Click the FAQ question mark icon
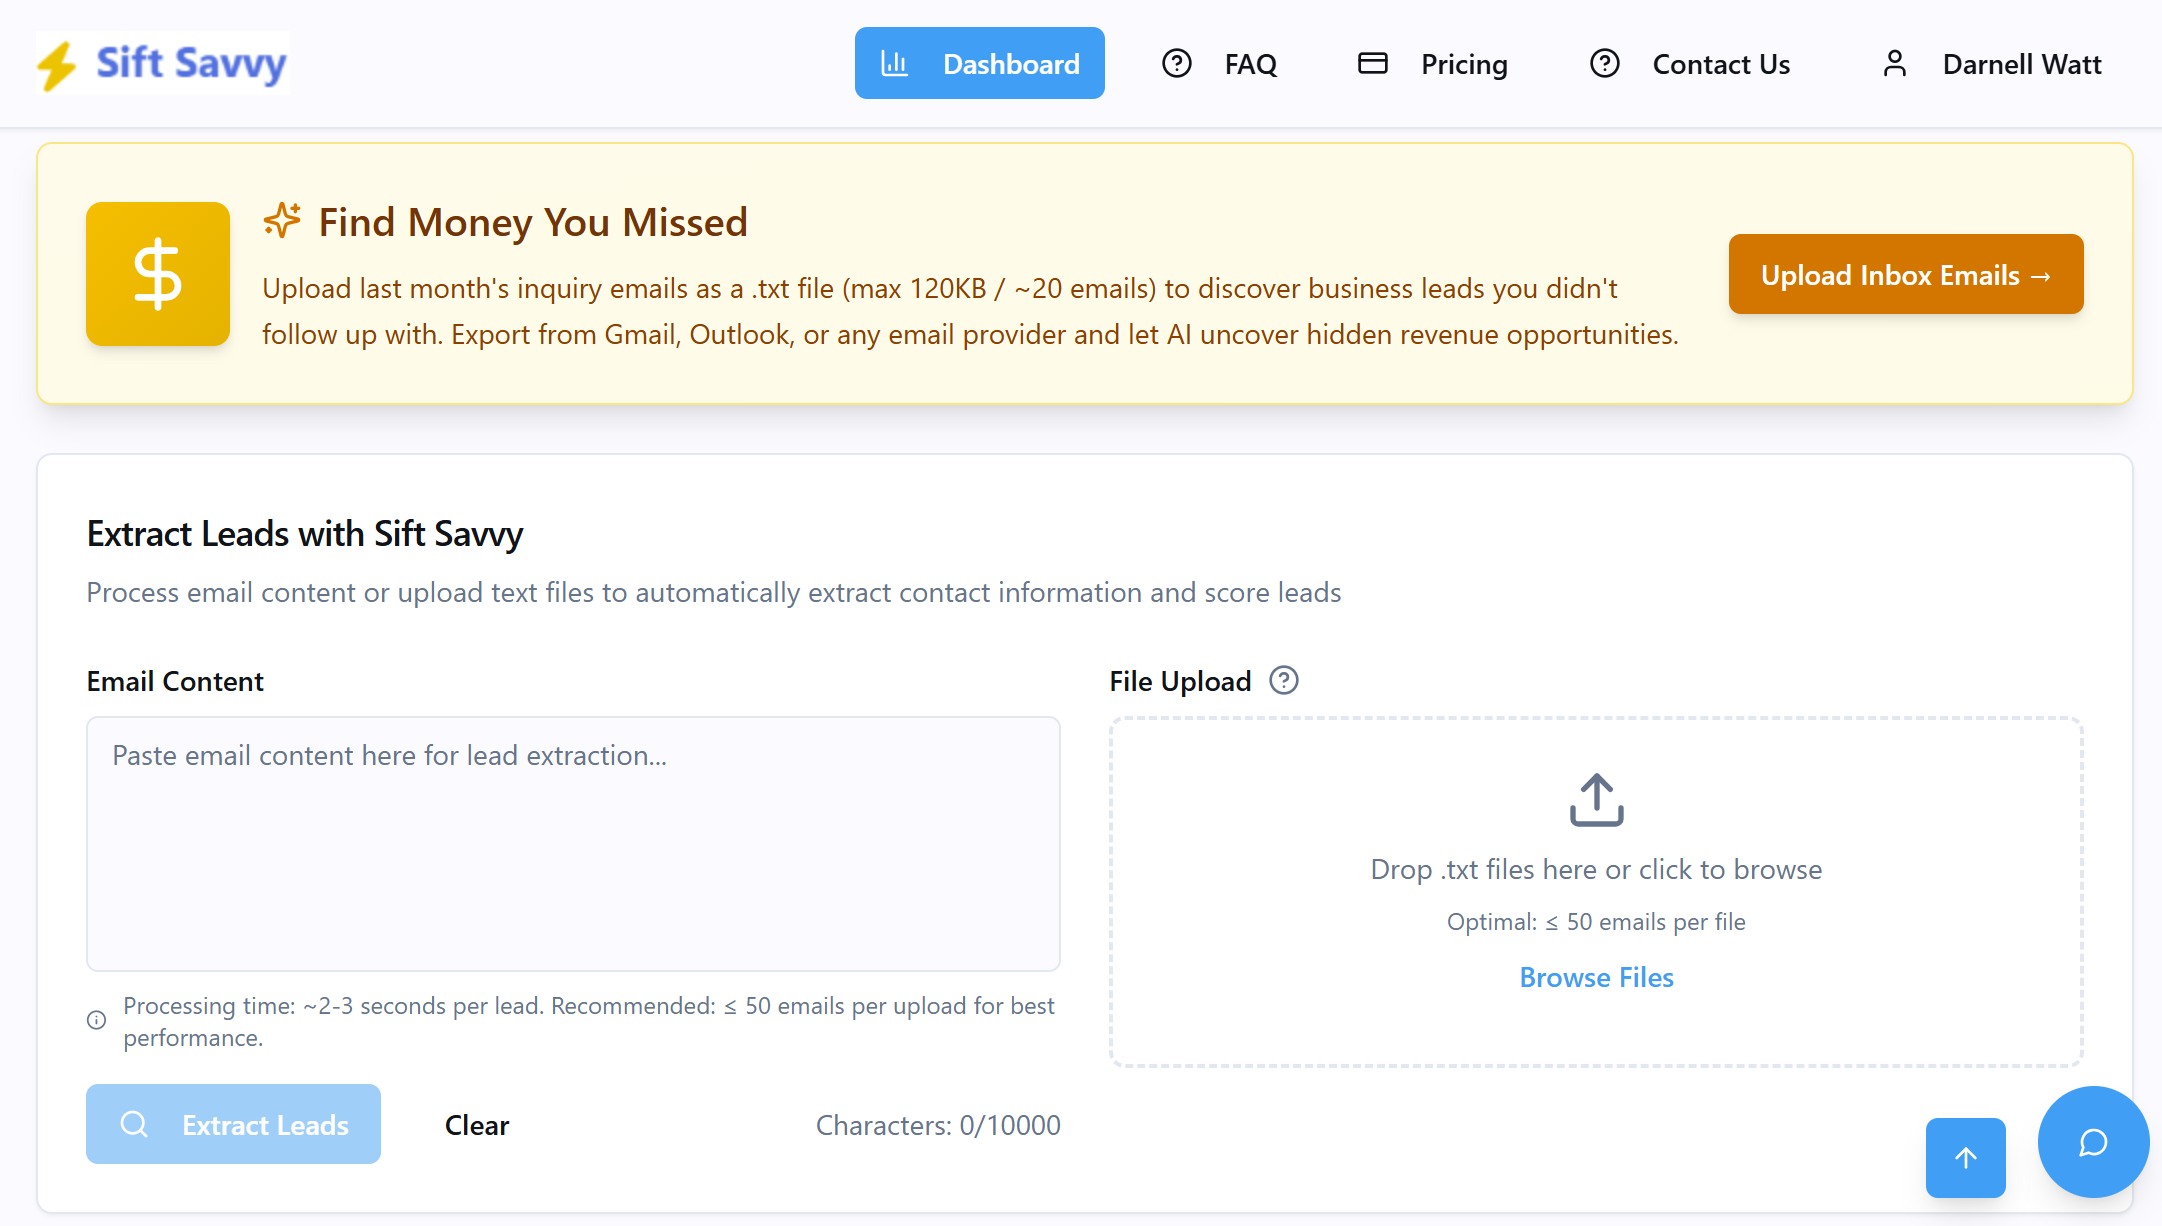Screen dimensions: 2162x1226 tap(1177, 64)
